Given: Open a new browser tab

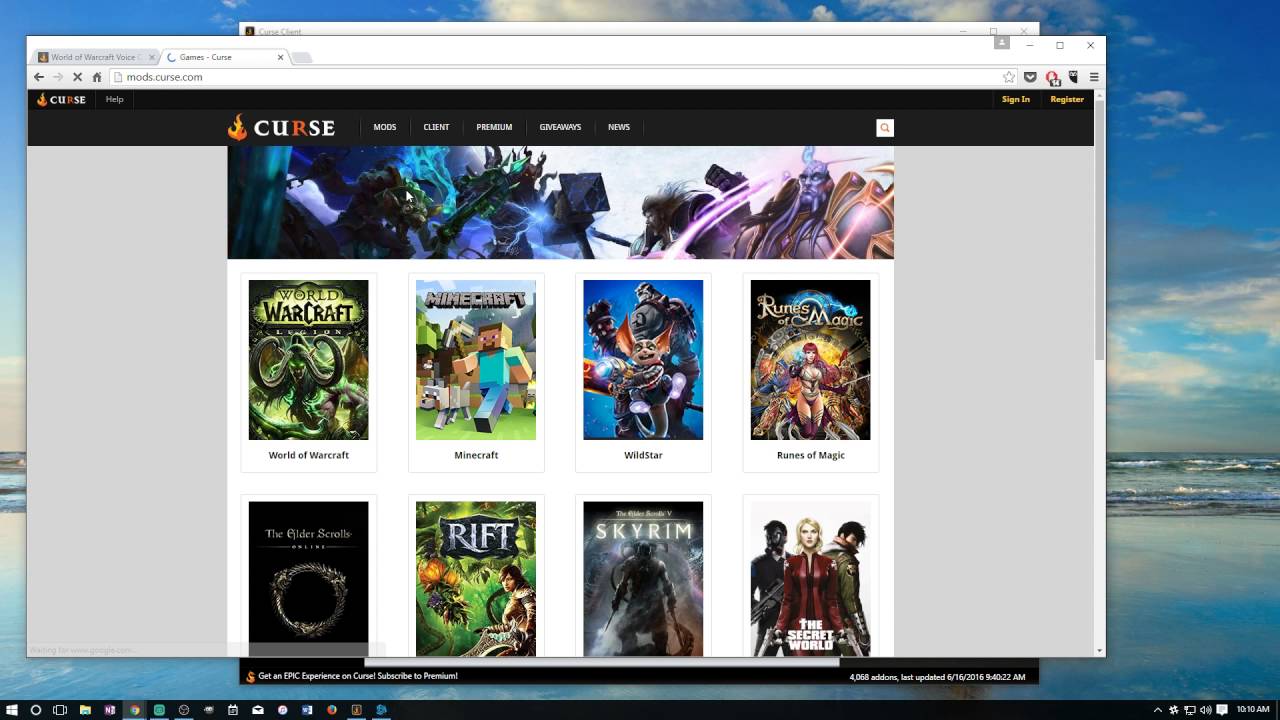Looking at the screenshot, I should [302, 57].
